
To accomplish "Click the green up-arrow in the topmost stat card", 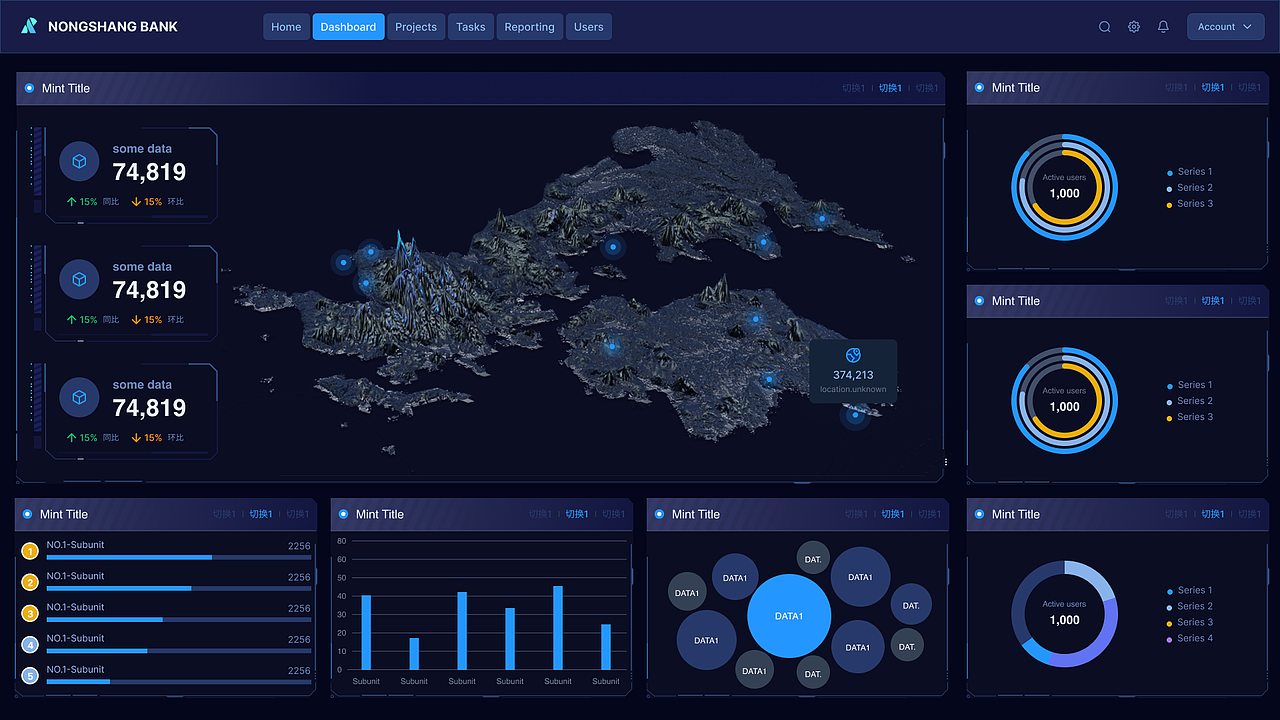I will (x=72, y=202).
